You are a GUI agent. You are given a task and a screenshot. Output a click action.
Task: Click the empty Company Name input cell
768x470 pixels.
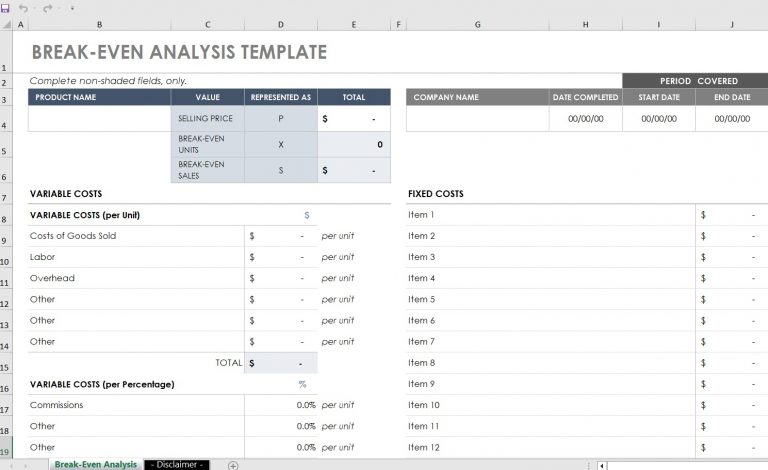(x=478, y=118)
